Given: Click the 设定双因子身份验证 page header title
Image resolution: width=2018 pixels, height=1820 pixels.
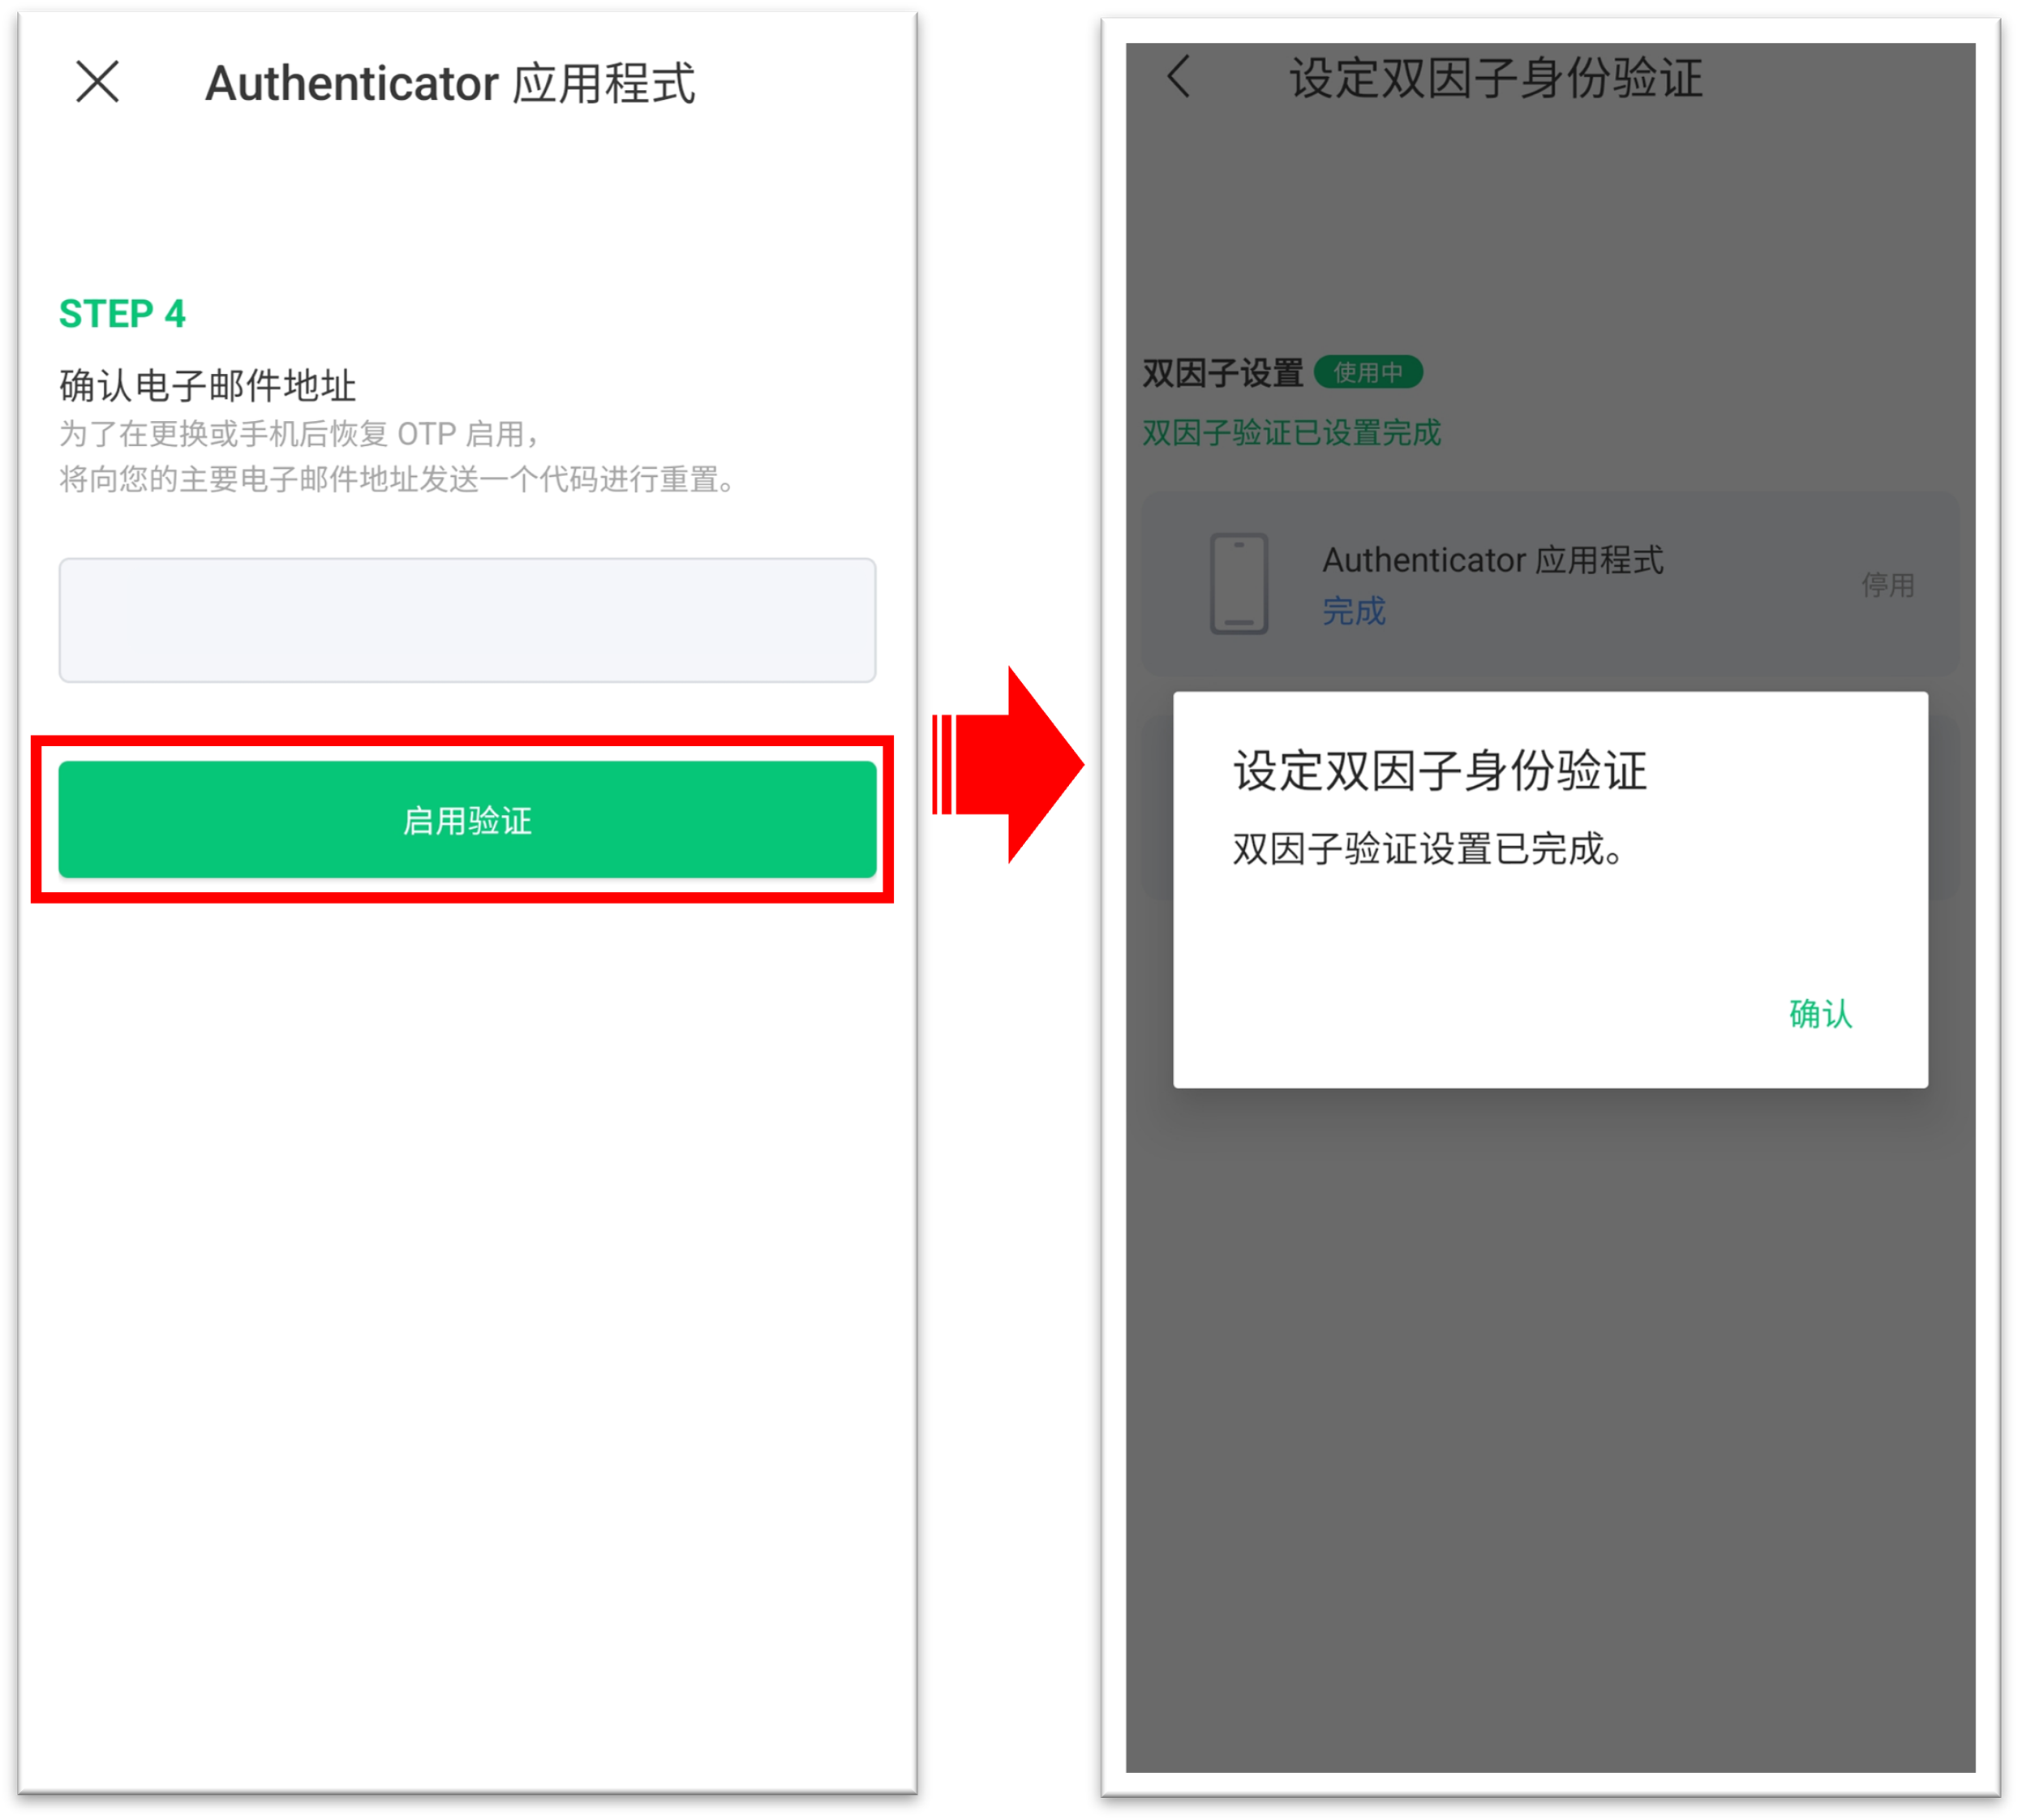Looking at the screenshot, I should coord(1494,78).
